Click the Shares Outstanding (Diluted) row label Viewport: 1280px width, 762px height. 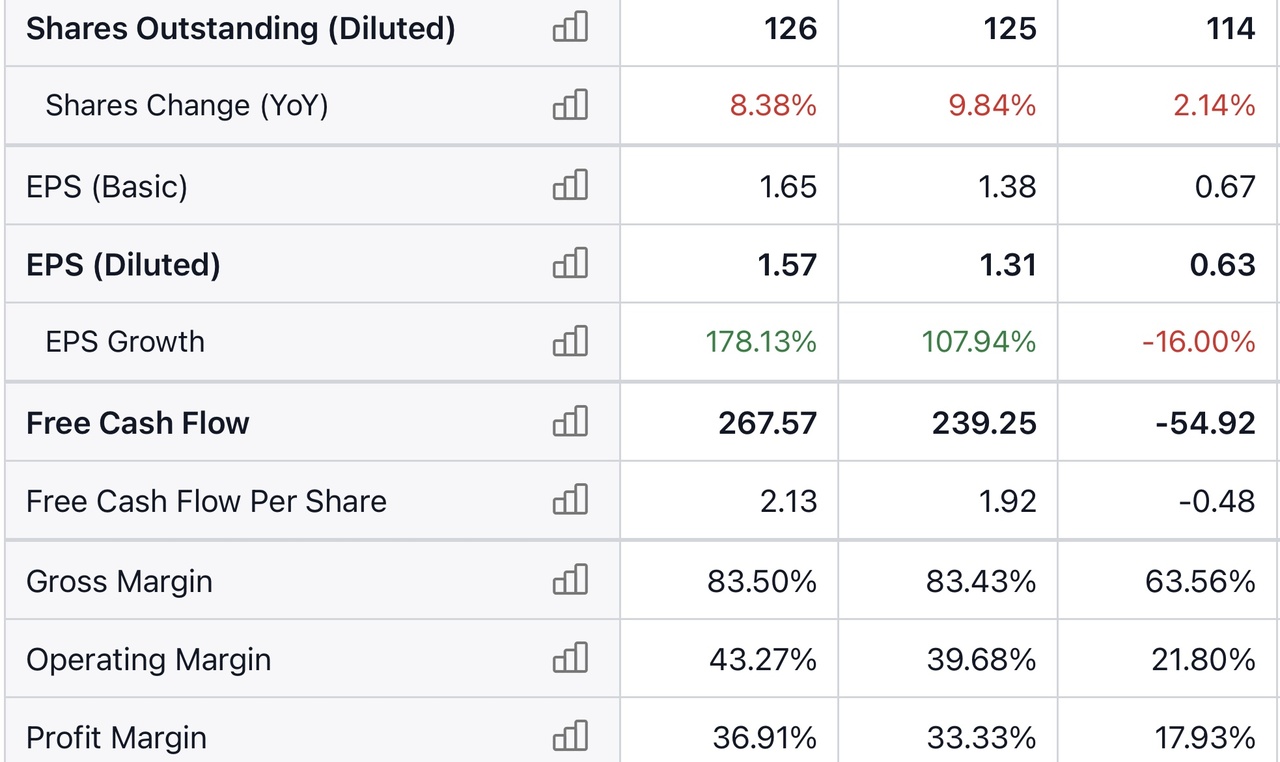241,28
